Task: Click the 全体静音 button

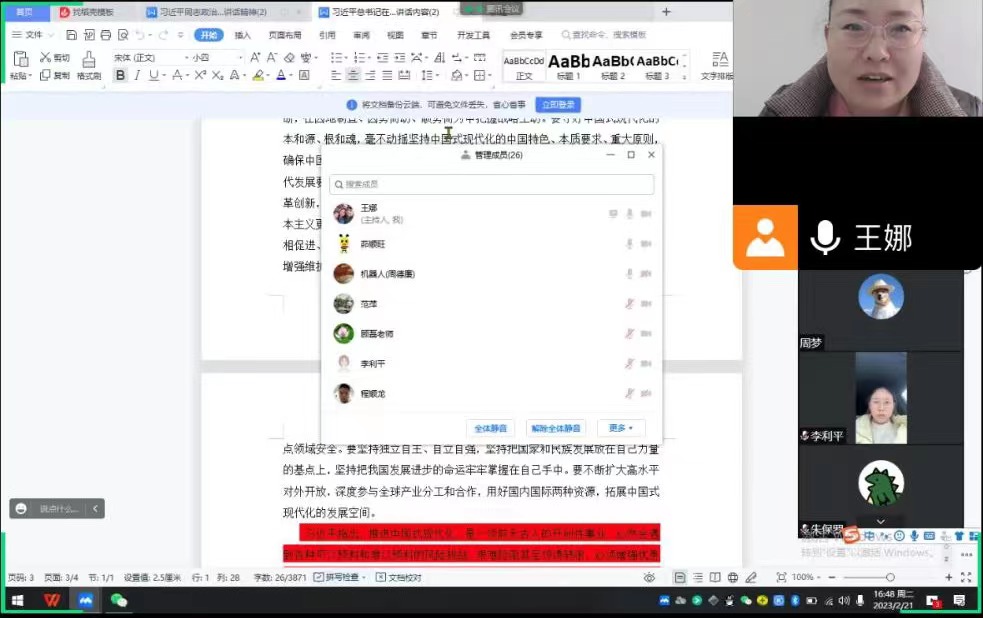Action: (491, 428)
